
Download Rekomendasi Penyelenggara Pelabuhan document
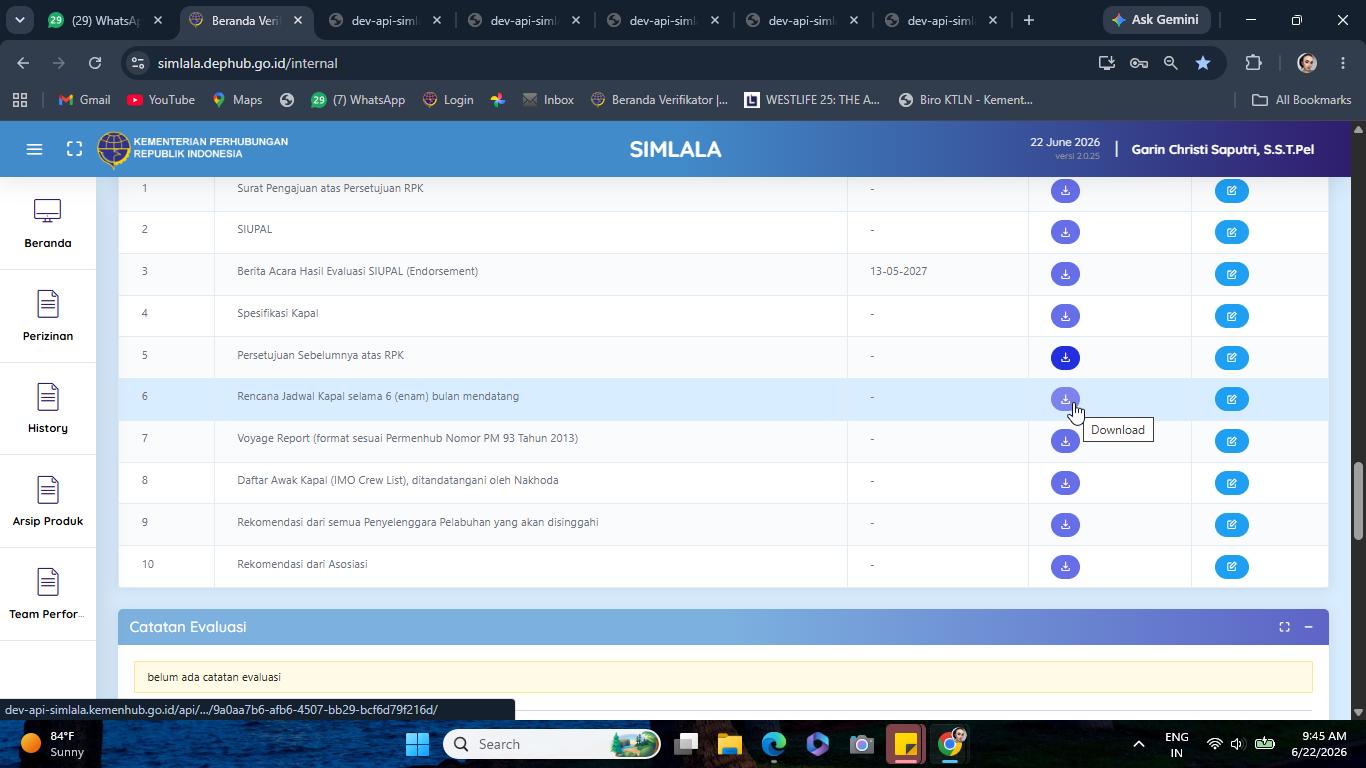point(1065,525)
